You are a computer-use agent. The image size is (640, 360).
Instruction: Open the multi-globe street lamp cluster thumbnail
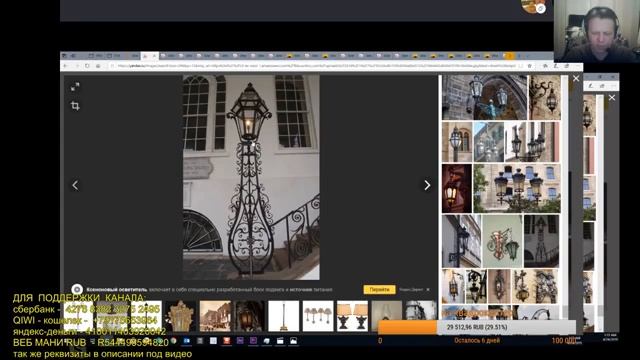point(517,189)
